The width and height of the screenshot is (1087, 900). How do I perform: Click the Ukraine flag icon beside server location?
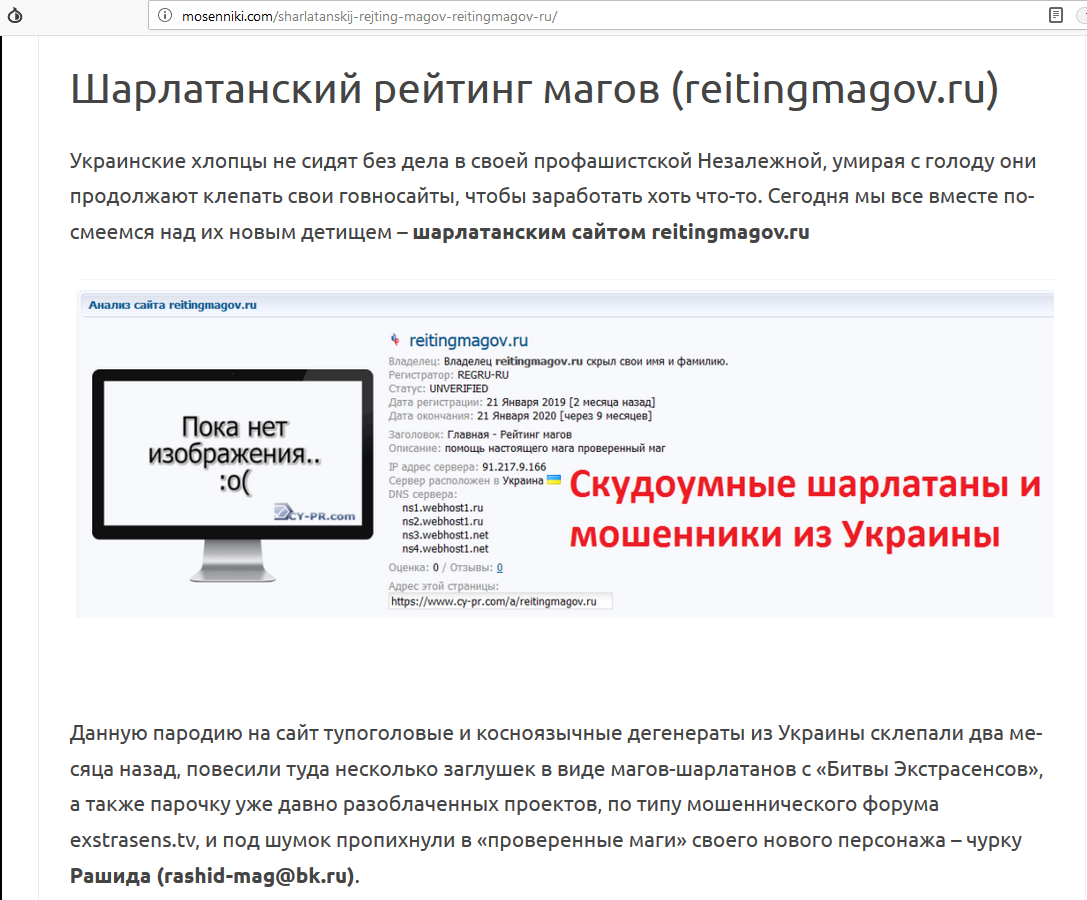pos(554,480)
